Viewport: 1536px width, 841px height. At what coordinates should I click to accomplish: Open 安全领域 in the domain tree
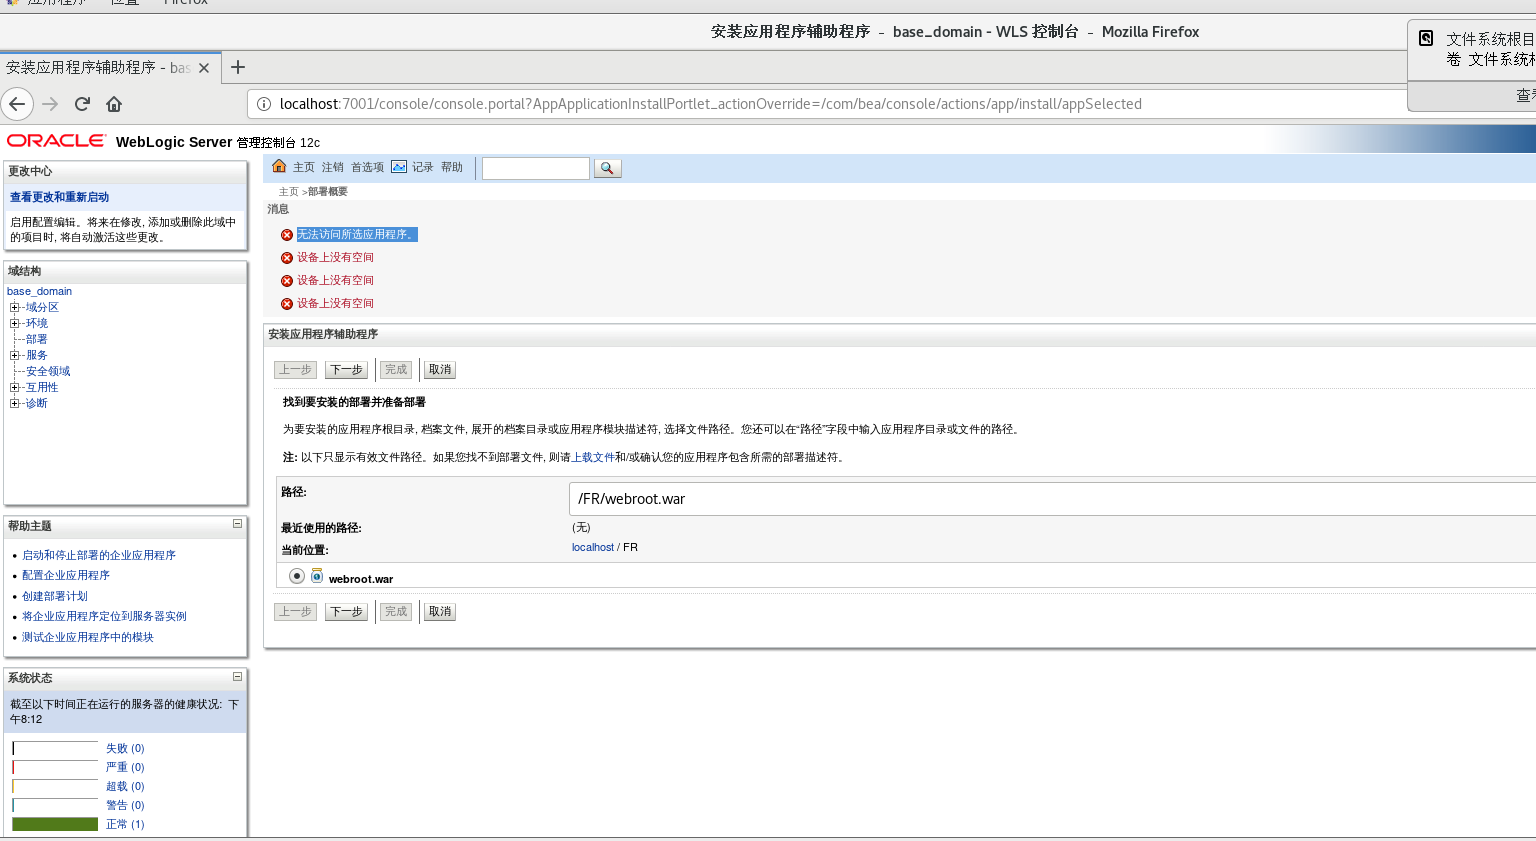point(48,371)
